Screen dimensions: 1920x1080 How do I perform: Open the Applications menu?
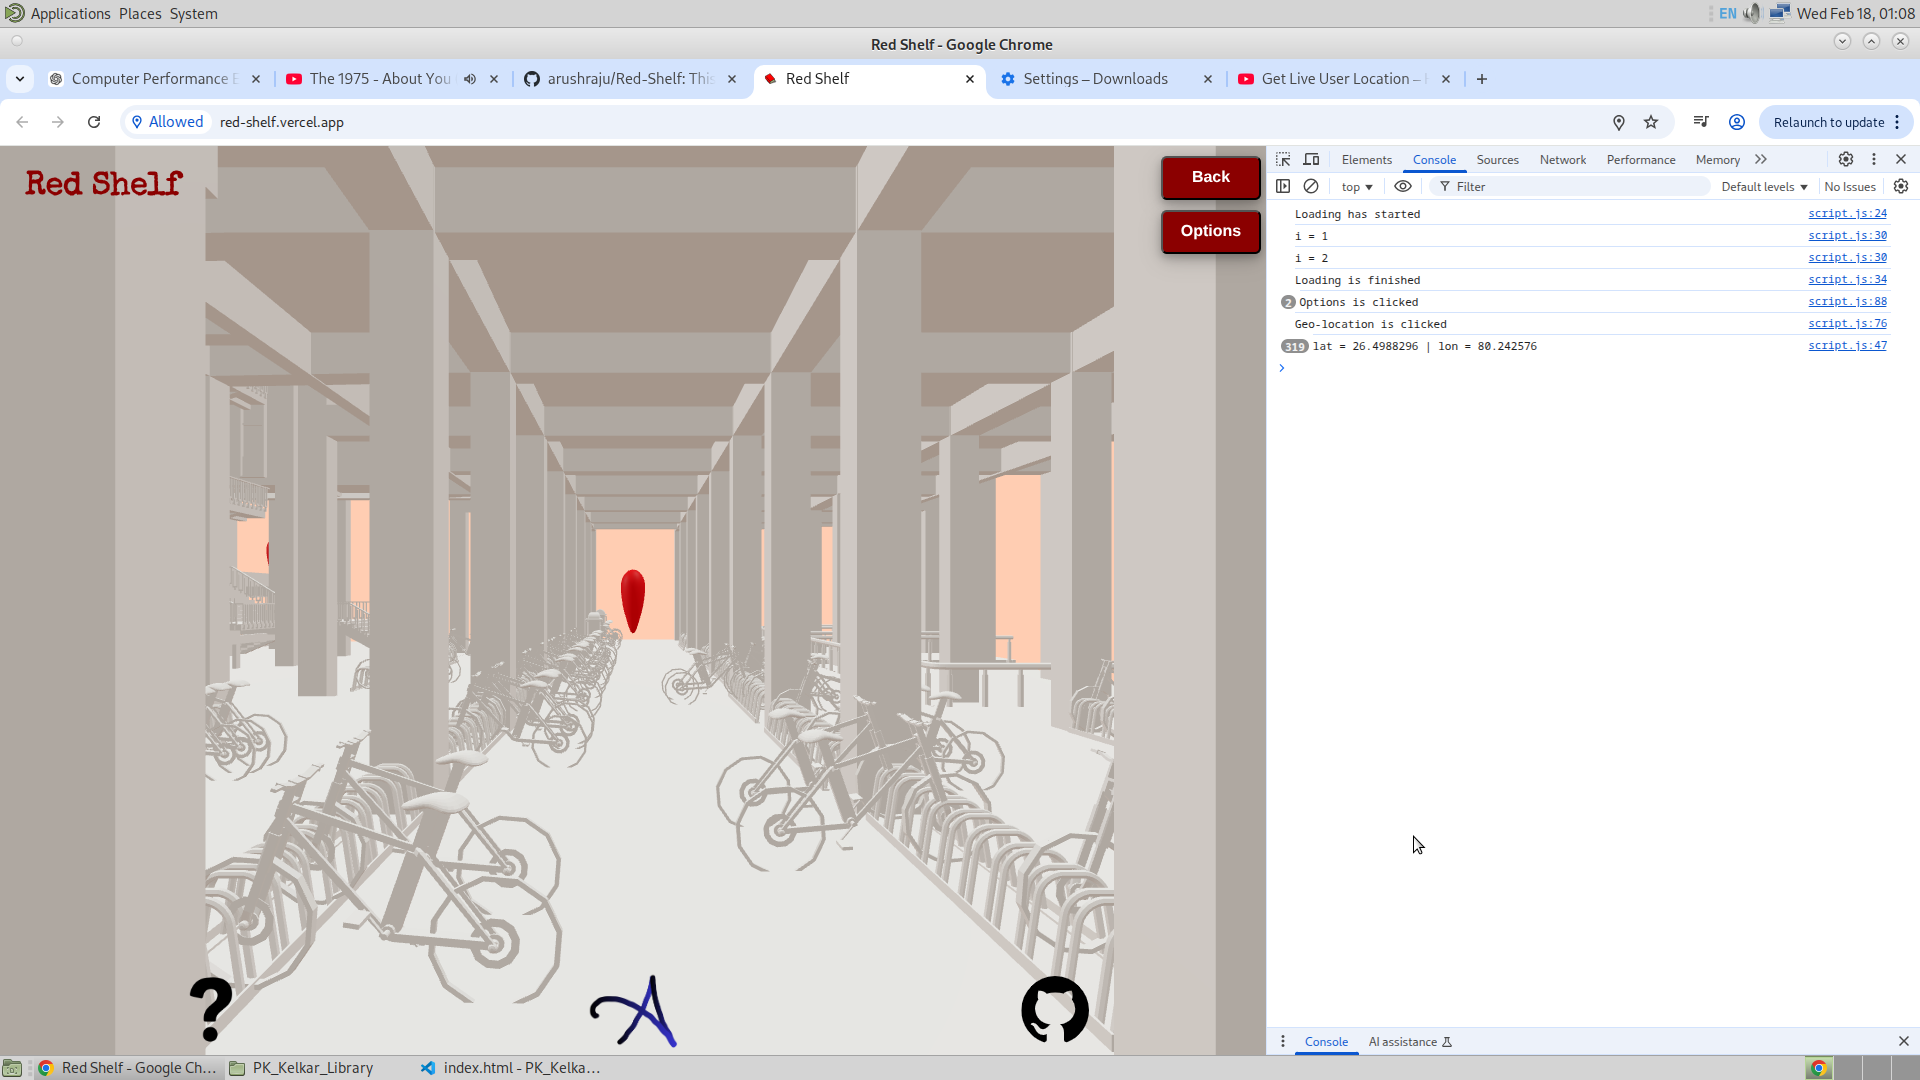70,13
